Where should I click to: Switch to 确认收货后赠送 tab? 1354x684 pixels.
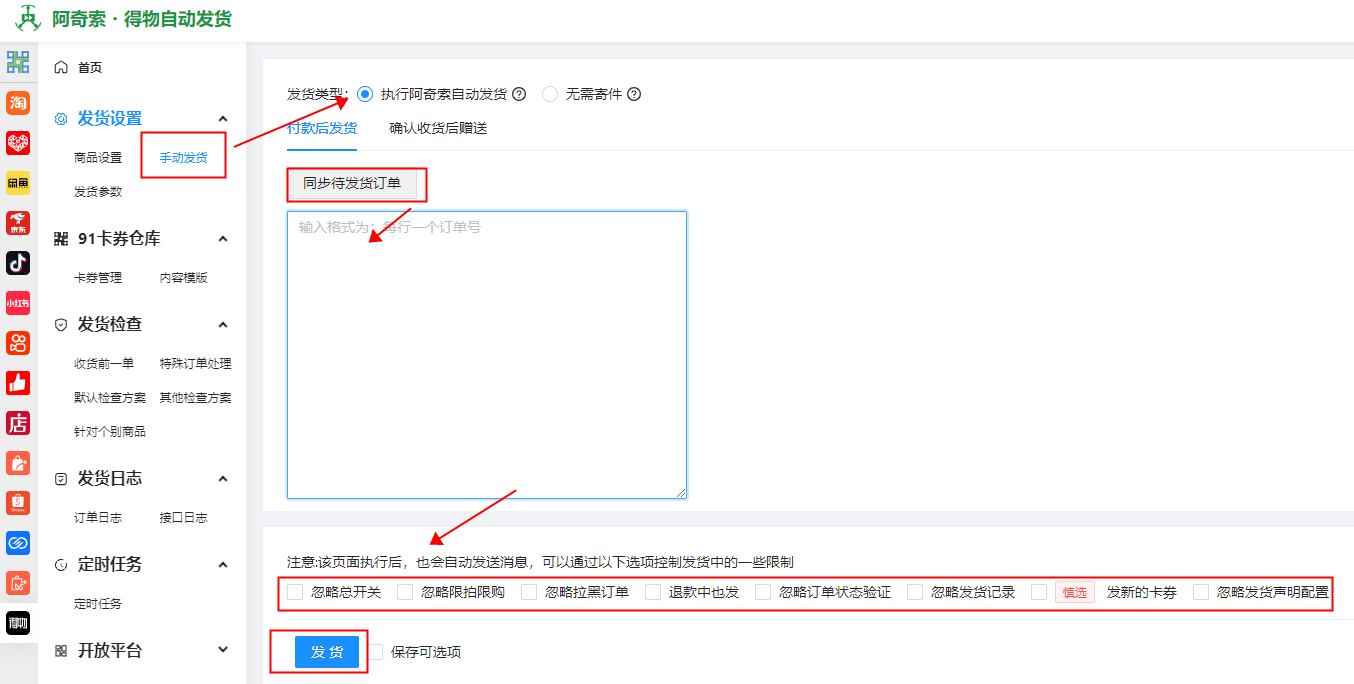(438, 128)
